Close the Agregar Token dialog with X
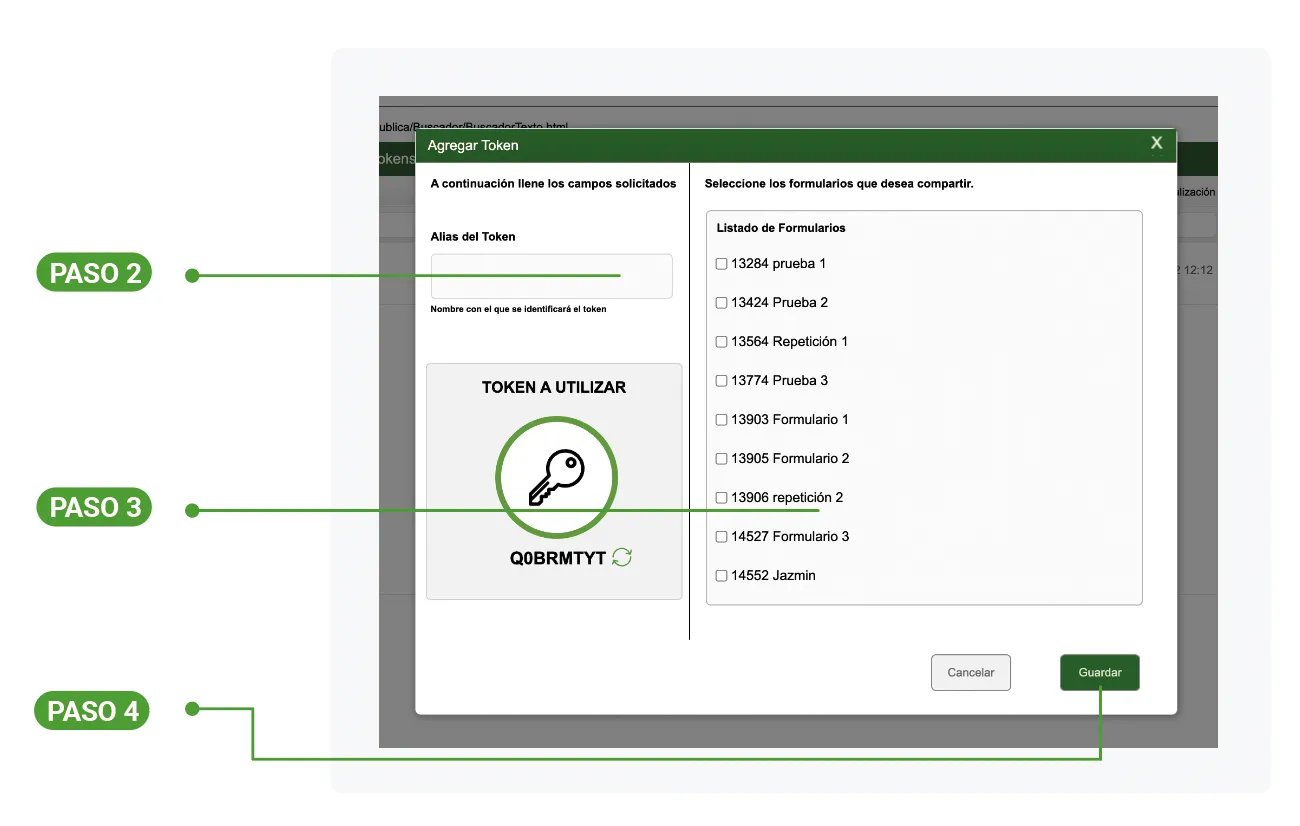The width and height of the screenshot is (1300, 826). click(1157, 144)
